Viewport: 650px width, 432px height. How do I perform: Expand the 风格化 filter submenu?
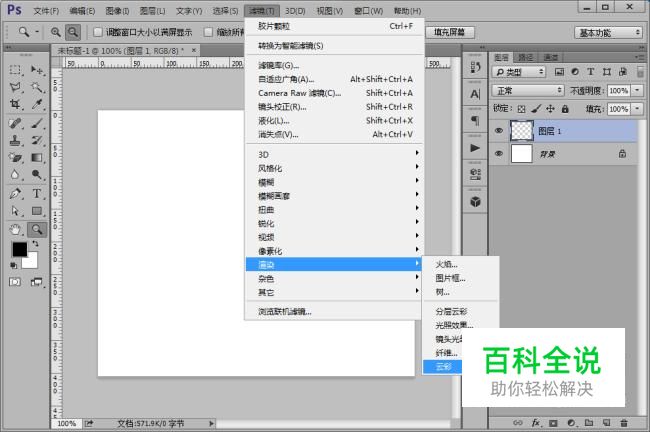[x=335, y=168]
